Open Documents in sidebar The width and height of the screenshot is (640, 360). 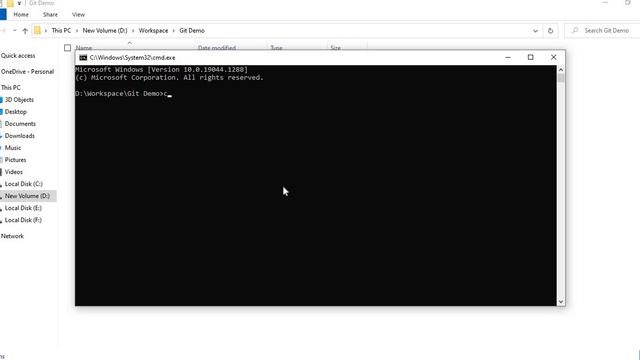coord(20,124)
